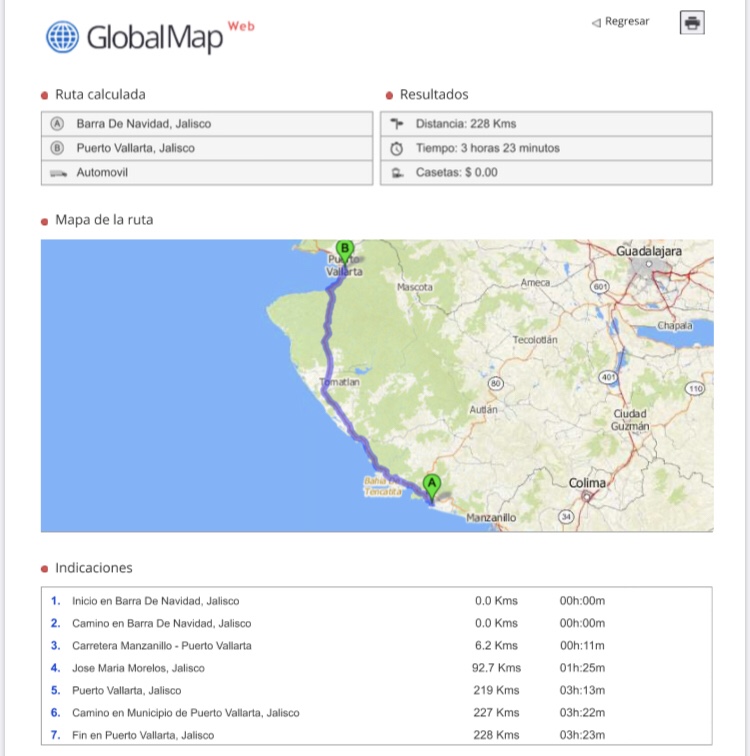Click the Manzanillo label on map
The width and height of the screenshot is (750, 756).
pyautogui.click(x=491, y=518)
